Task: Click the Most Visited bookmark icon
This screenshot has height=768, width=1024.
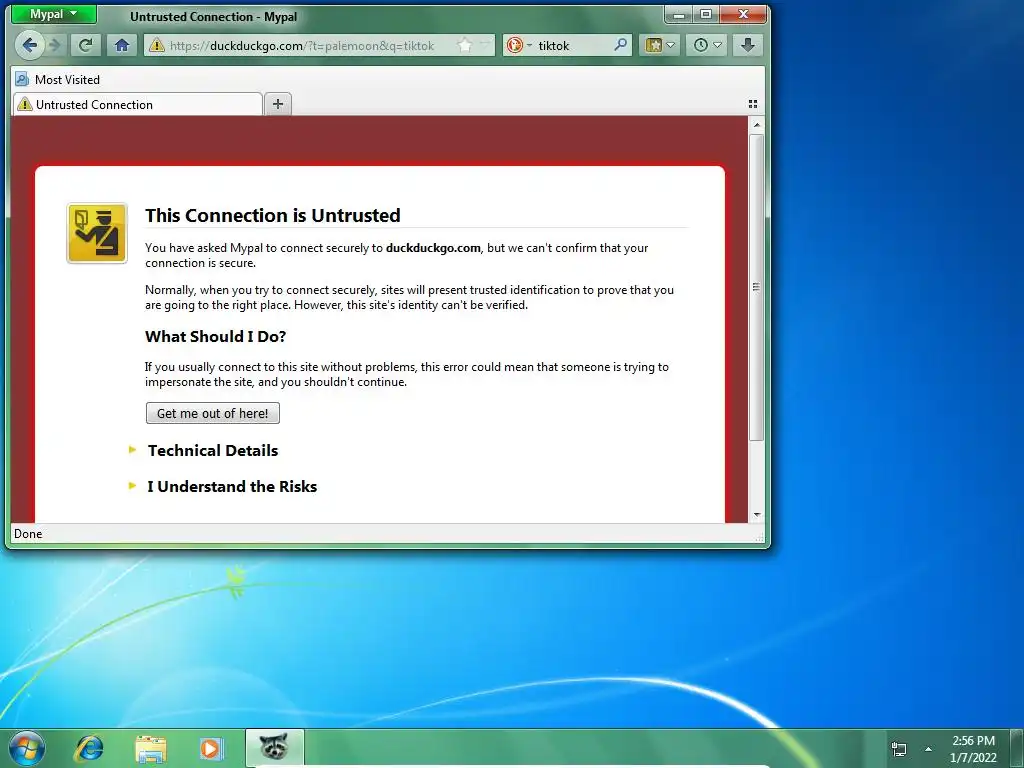Action: coord(22,80)
